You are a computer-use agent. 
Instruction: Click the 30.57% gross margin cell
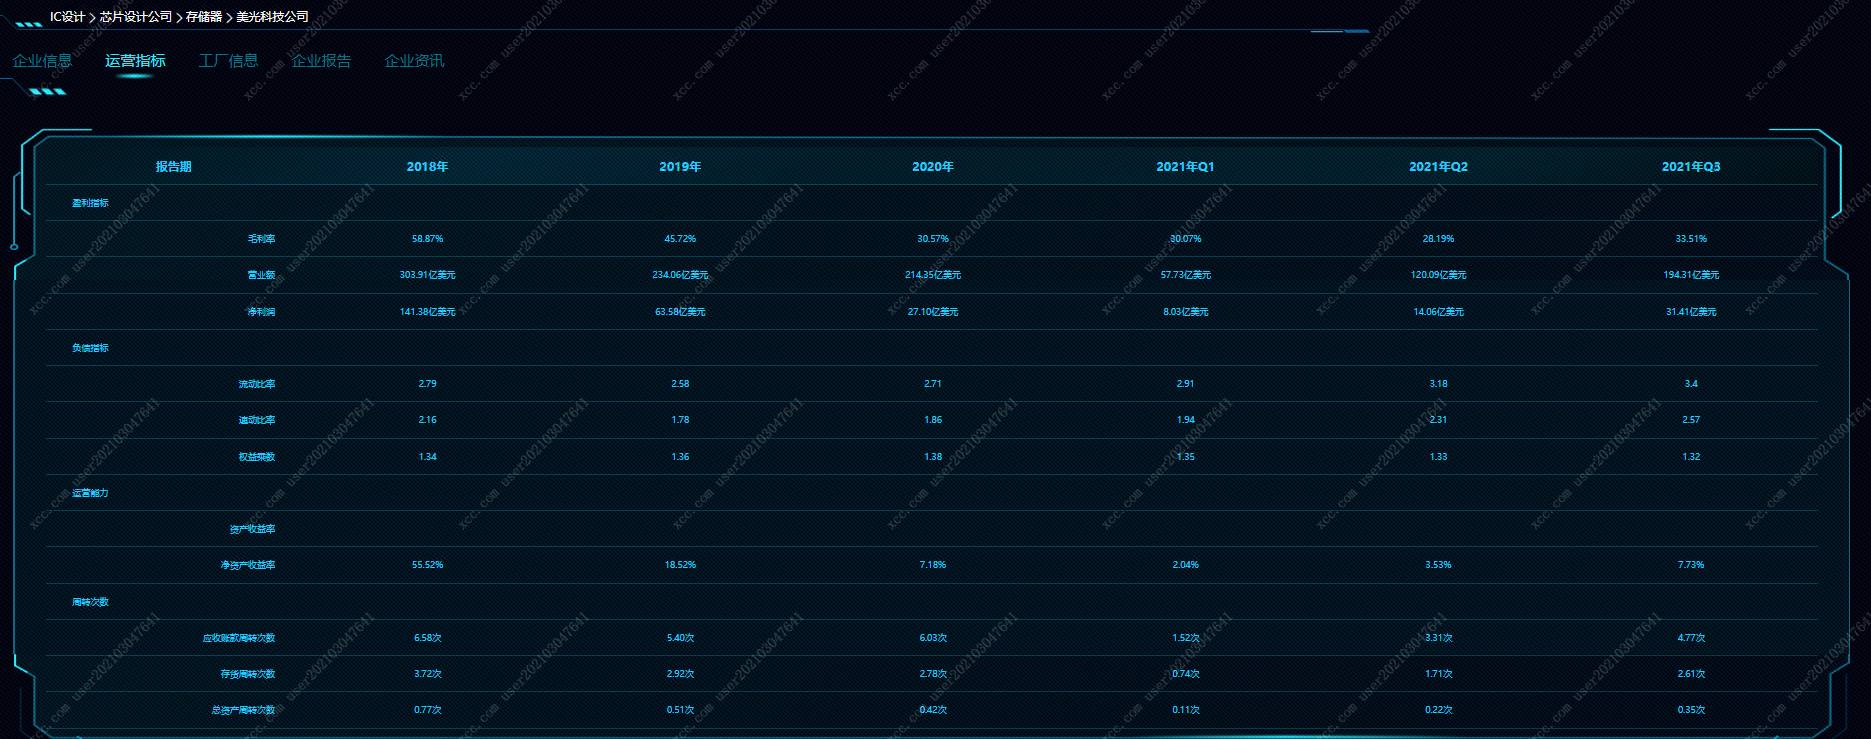pyautogui.click(x=933, y=239)
